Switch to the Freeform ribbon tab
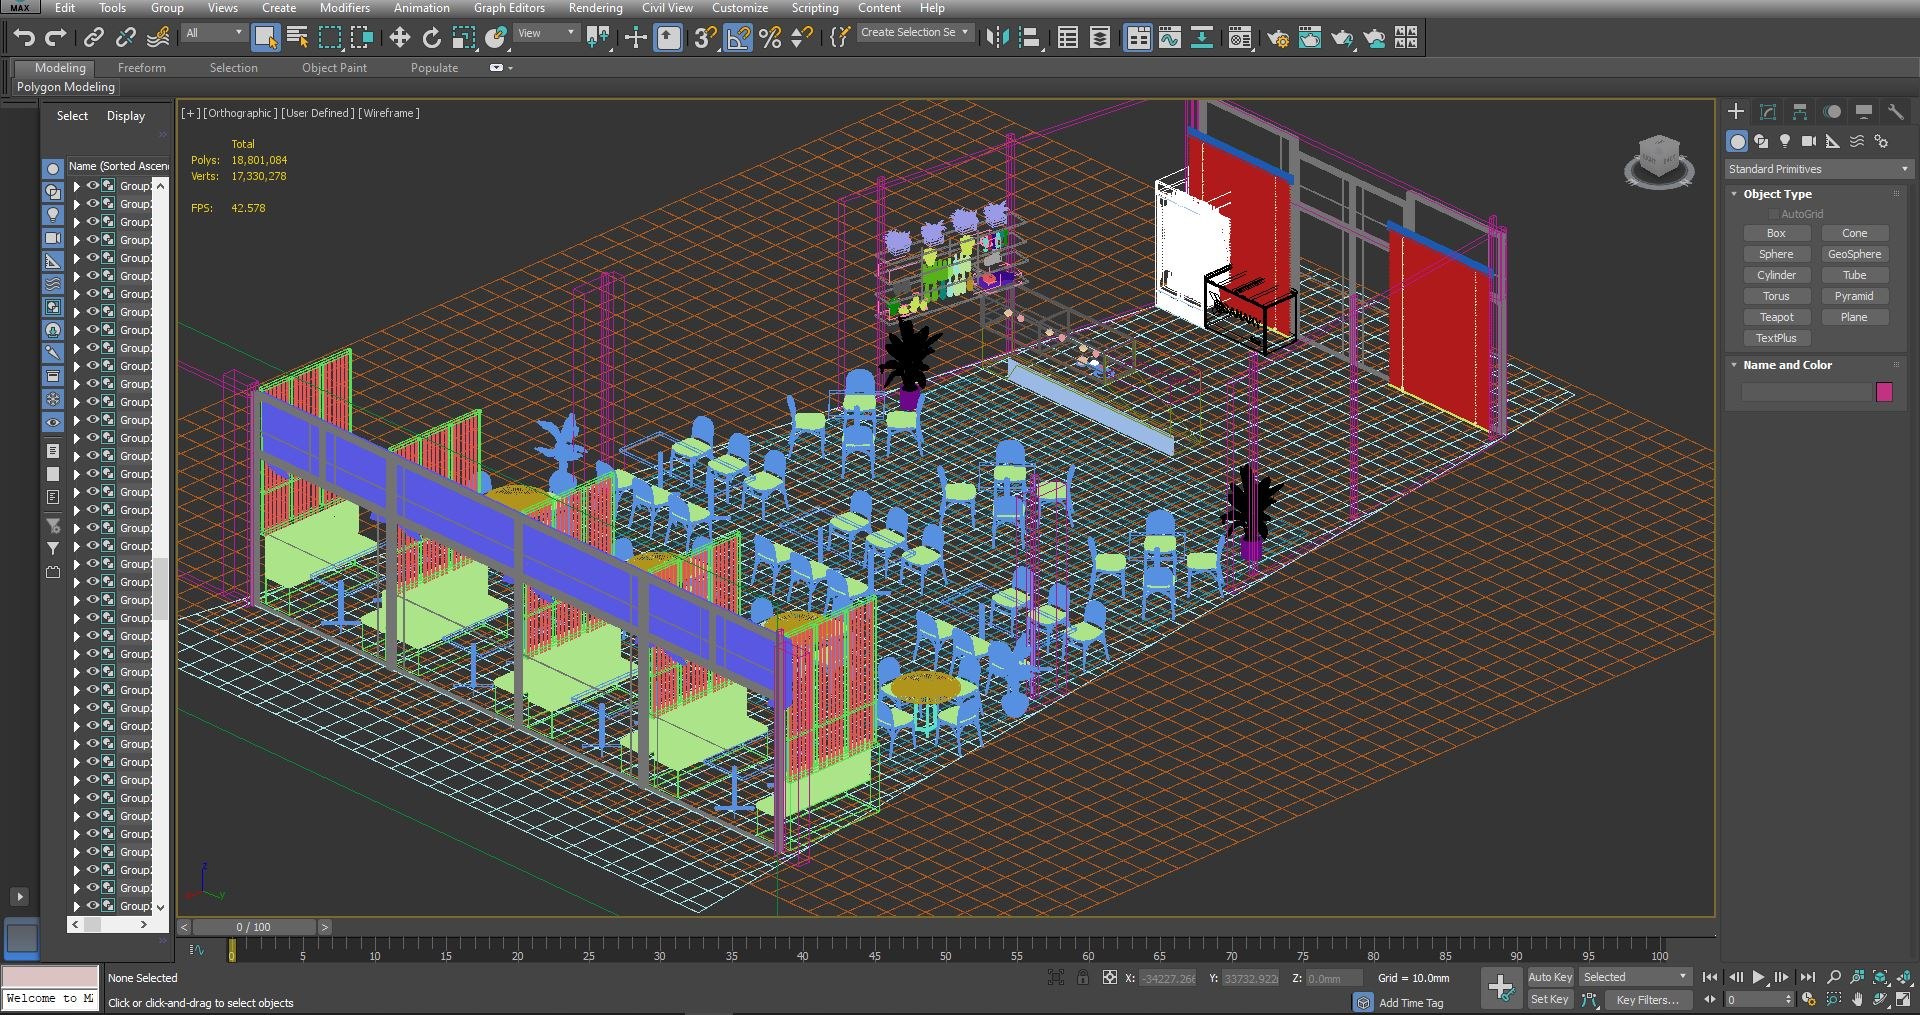Screen dimensions: 1920x1015 tap(141, 68)
